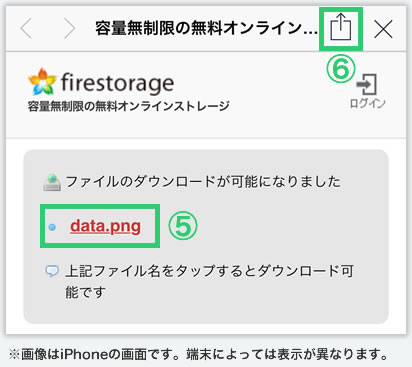Click the green circled number 6 marker
This screenshot has height=367, width=412.
[341, 69]
